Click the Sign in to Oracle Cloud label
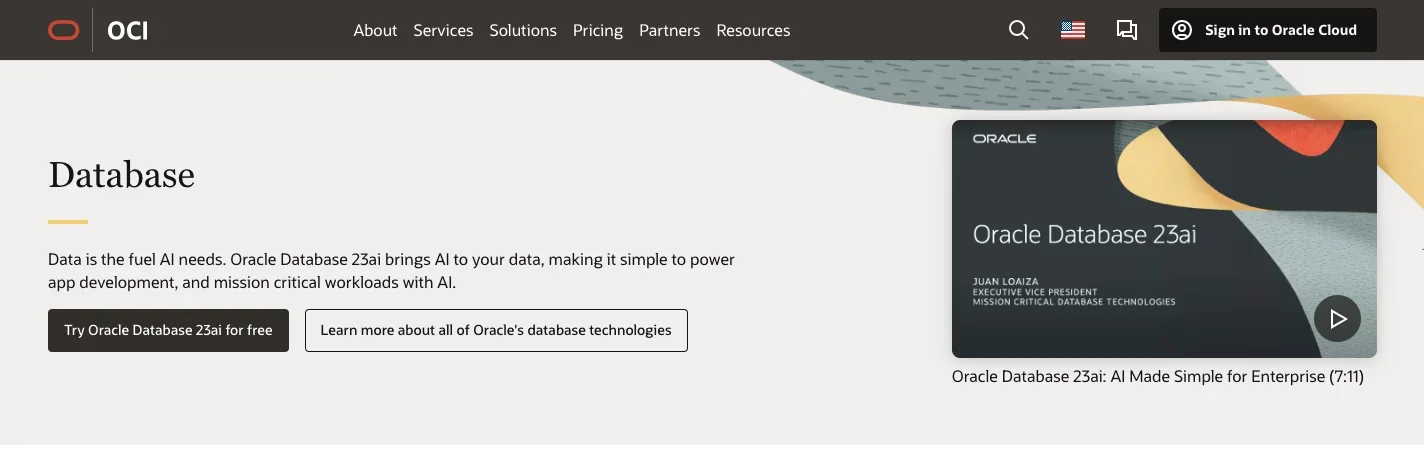Image resolution: width=1424 pixels, height=450 pixels. (x=1280, y=30)
